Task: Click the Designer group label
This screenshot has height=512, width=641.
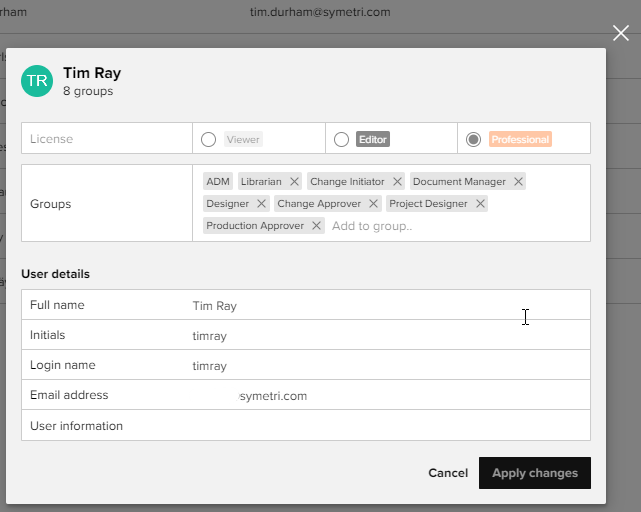Action: coord(227,204)
